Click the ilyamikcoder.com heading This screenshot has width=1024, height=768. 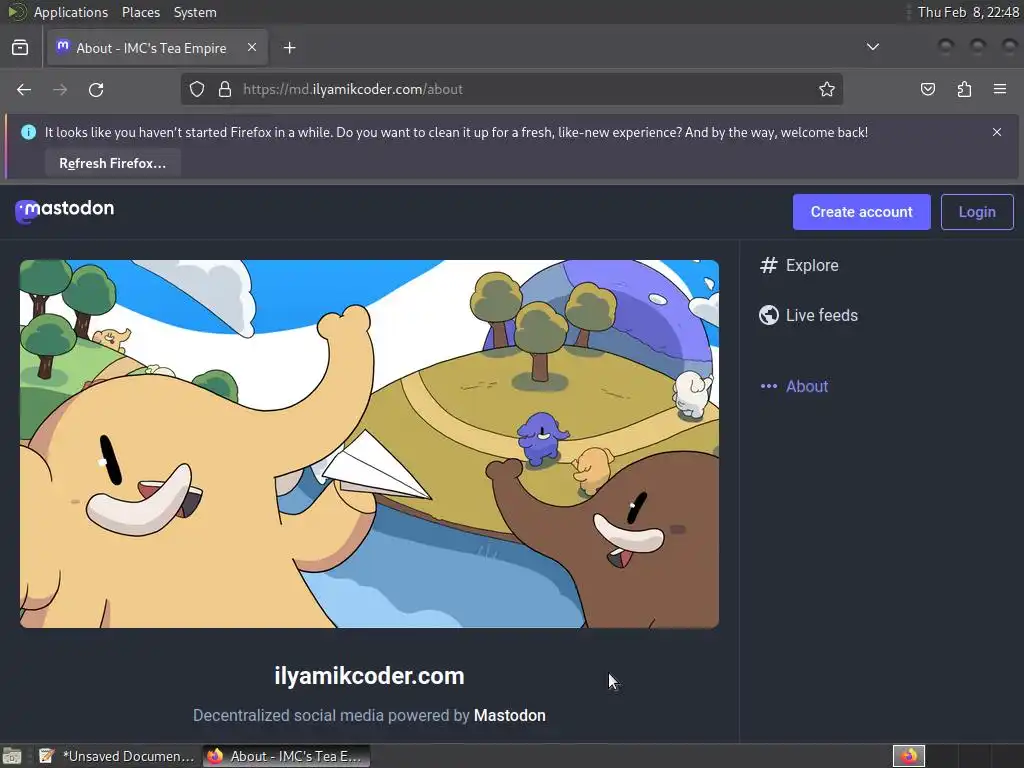[370, 676]
